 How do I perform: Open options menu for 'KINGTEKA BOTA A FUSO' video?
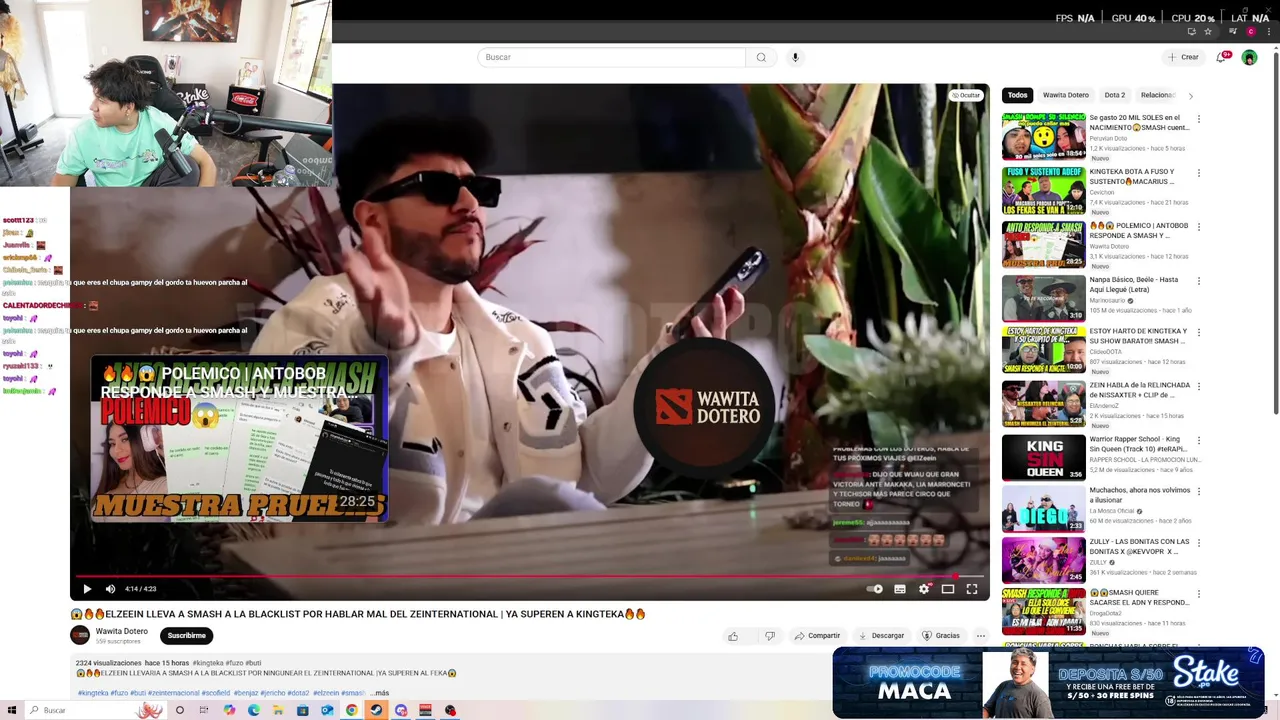(1198, 173)
